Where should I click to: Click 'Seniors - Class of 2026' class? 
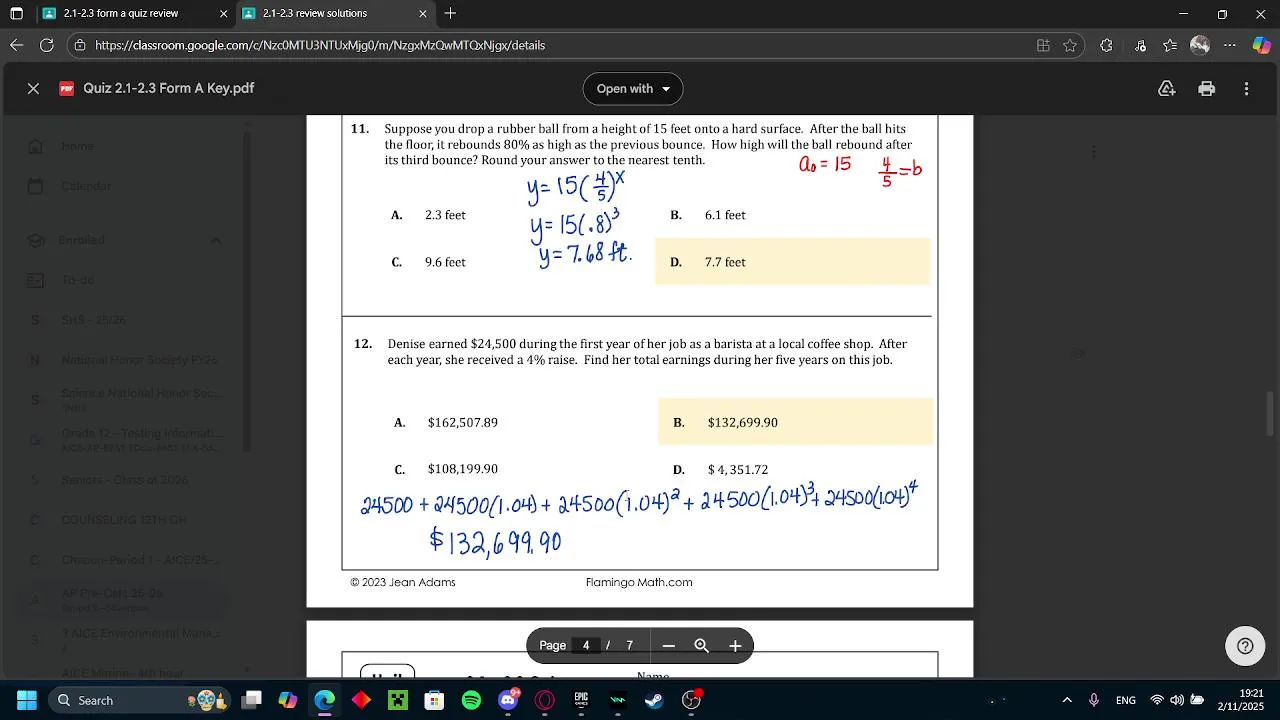click(125, 480)
